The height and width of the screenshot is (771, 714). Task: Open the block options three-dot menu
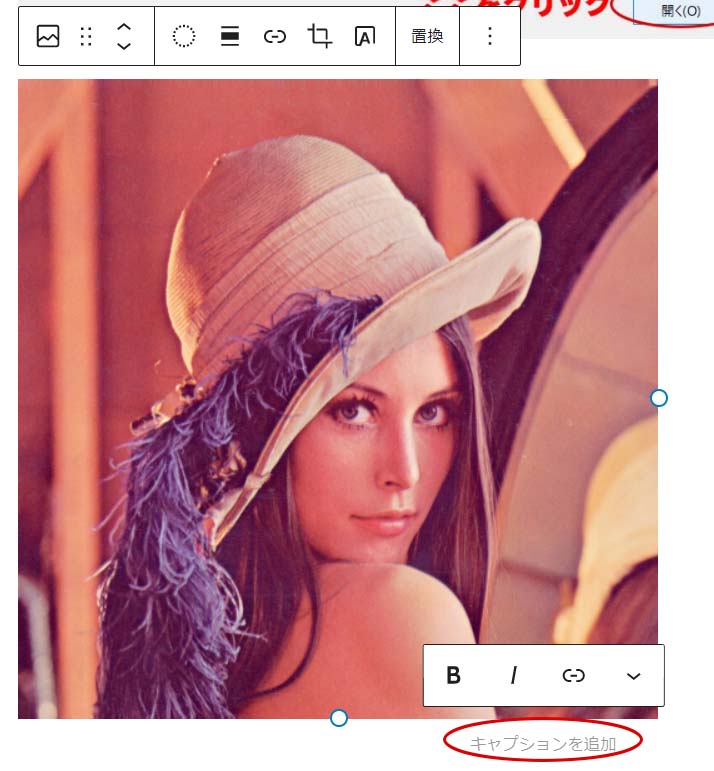click(x=490, y=37)
